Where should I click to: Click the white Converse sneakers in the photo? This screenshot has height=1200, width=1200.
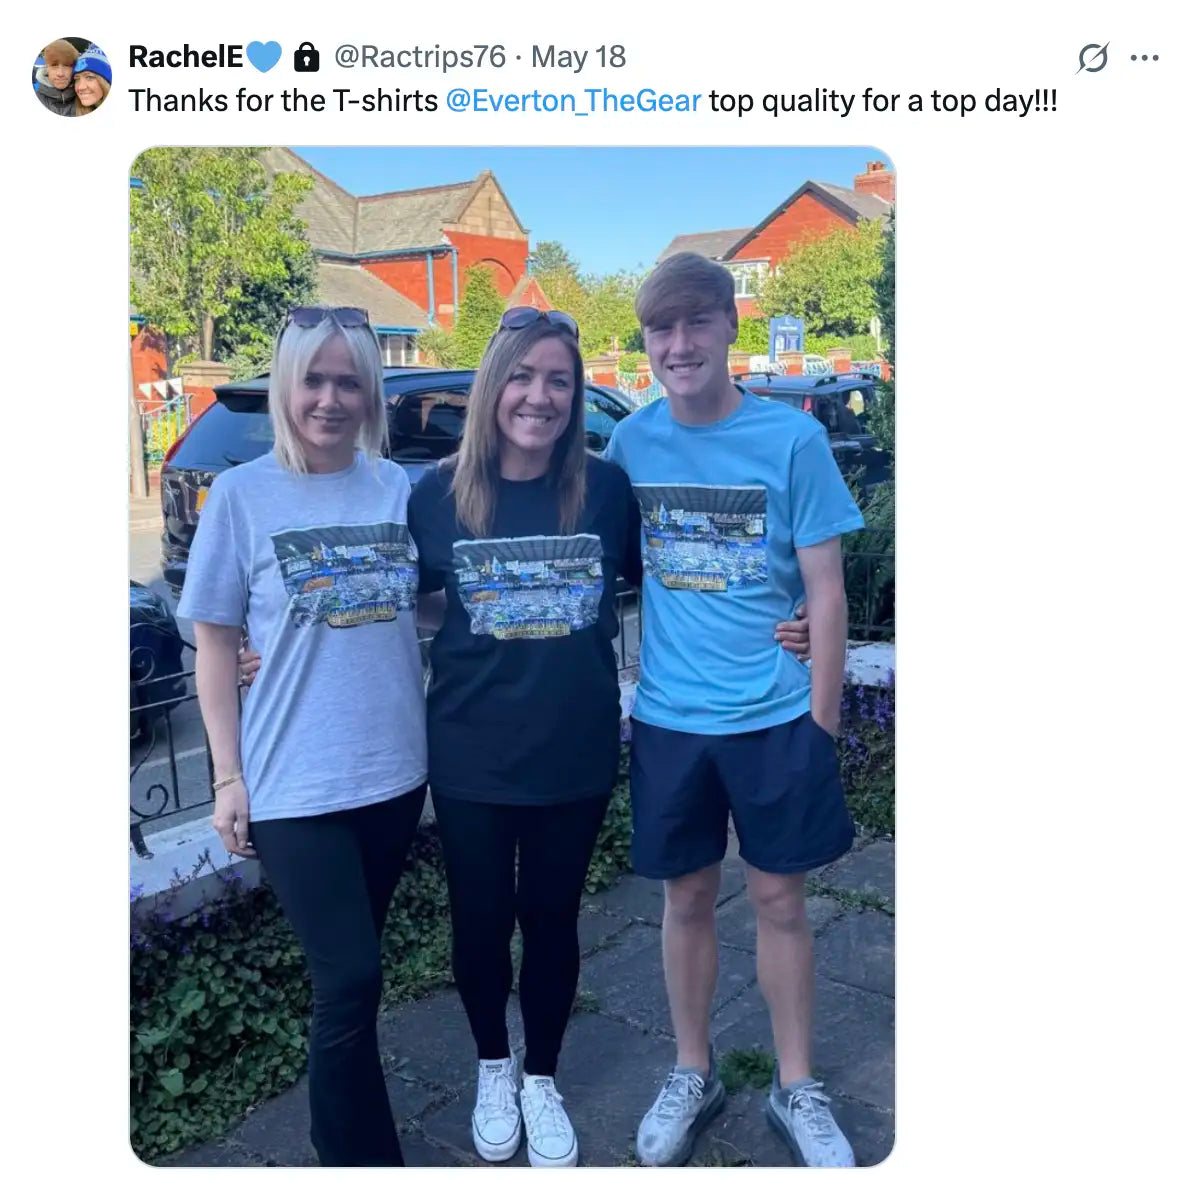[523, 1110]
